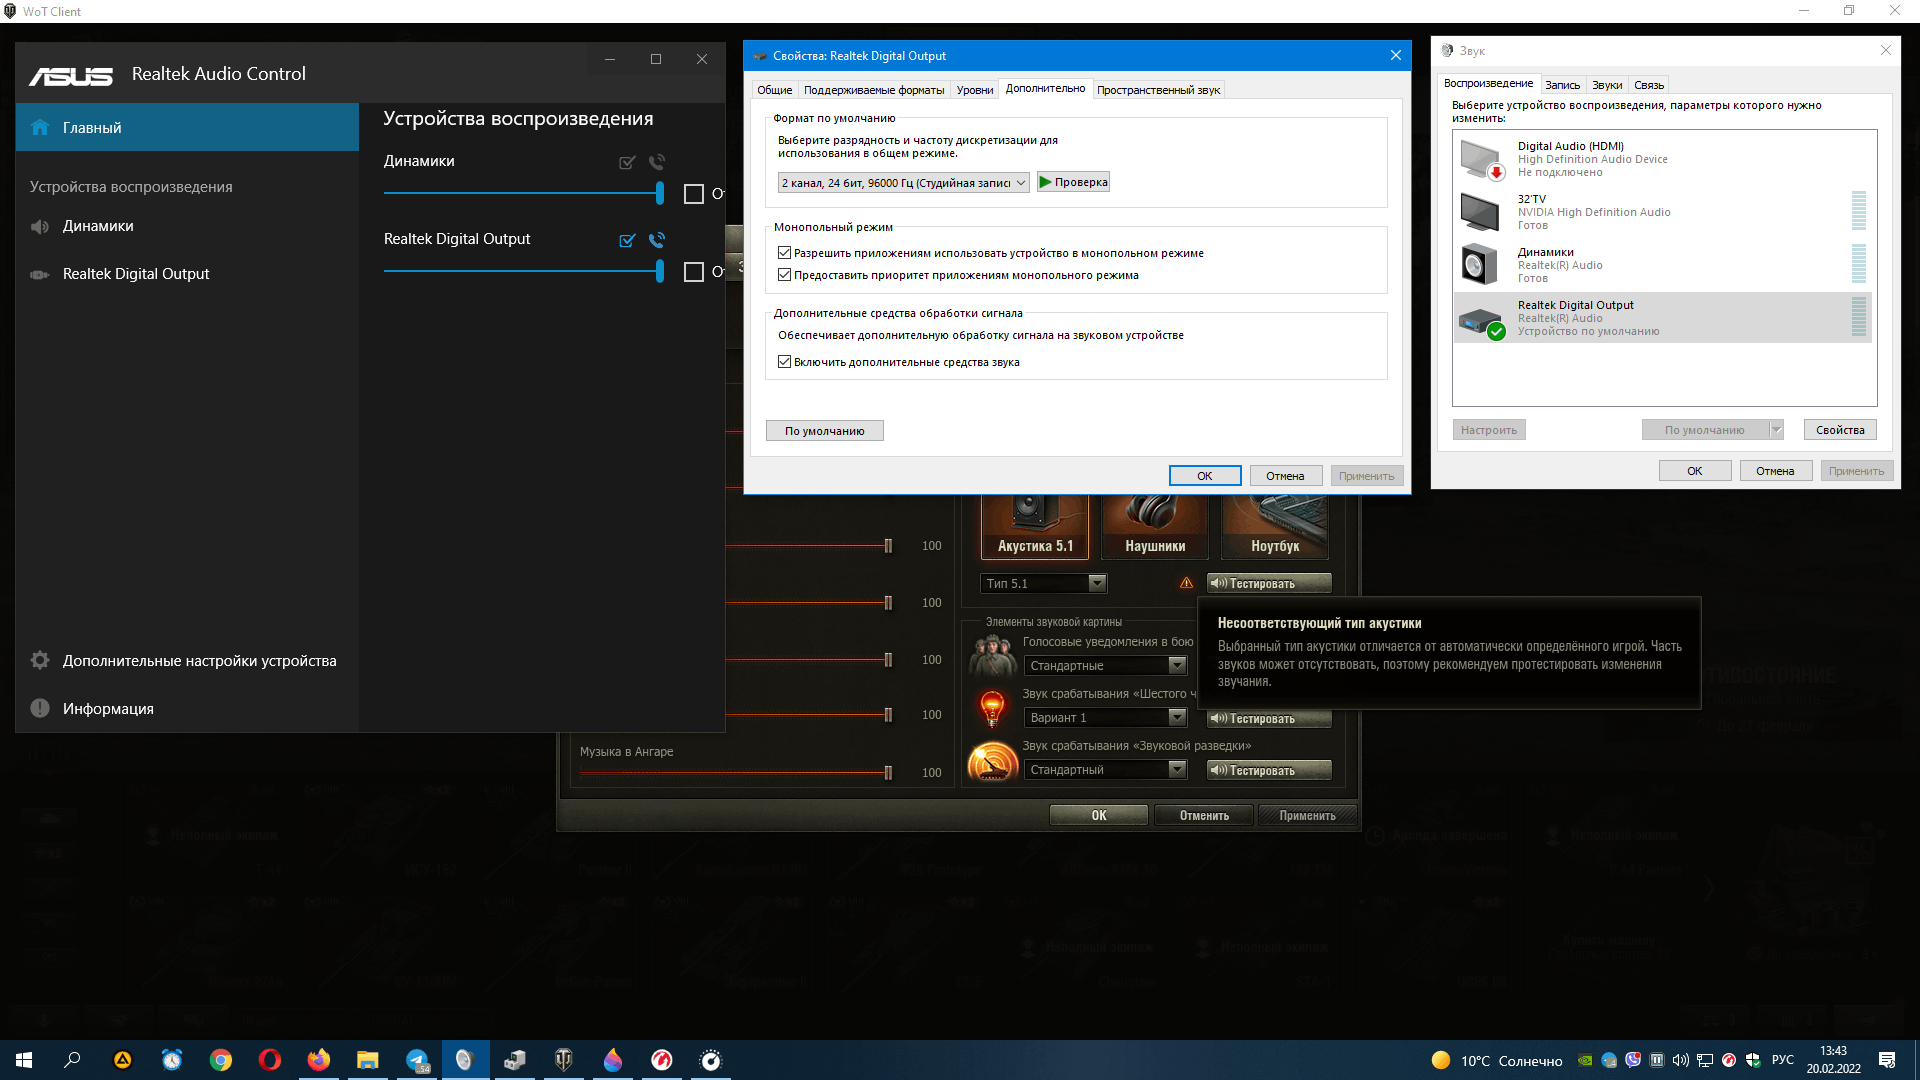Click the orange warning triangle near Тестировать
Screen dimensions: 1920x1080
click(x=1186, y=583)
